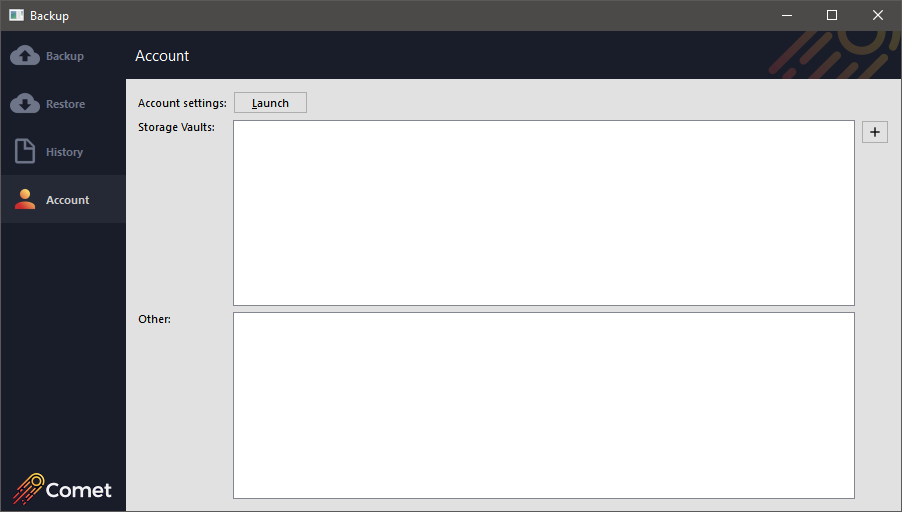Click the Restore cloud download icon
Screen dimensions: 902x512
coord(25,104)
